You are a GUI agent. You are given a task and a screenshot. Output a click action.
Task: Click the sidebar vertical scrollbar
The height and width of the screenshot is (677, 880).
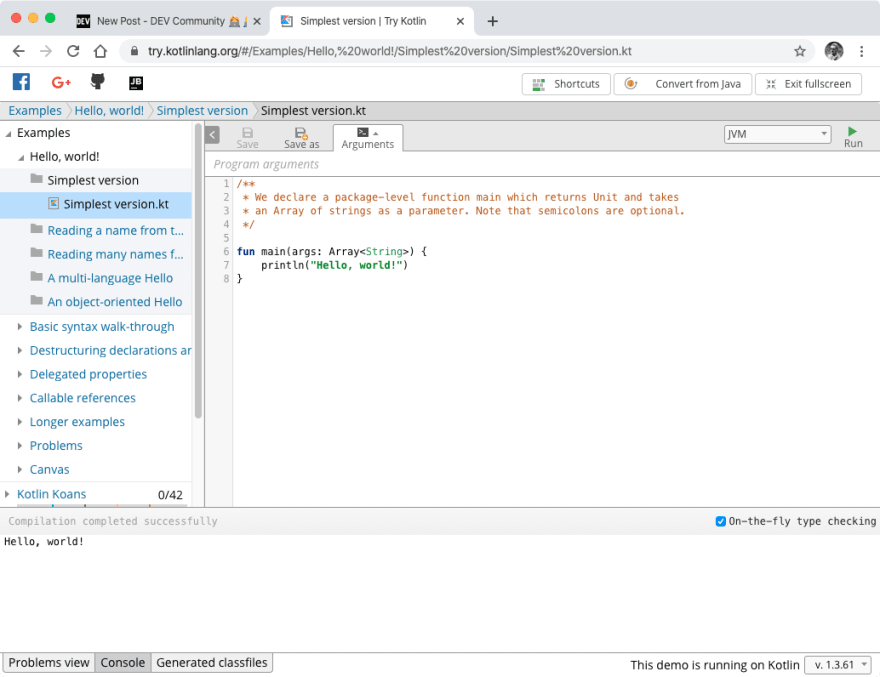[198, 271]
